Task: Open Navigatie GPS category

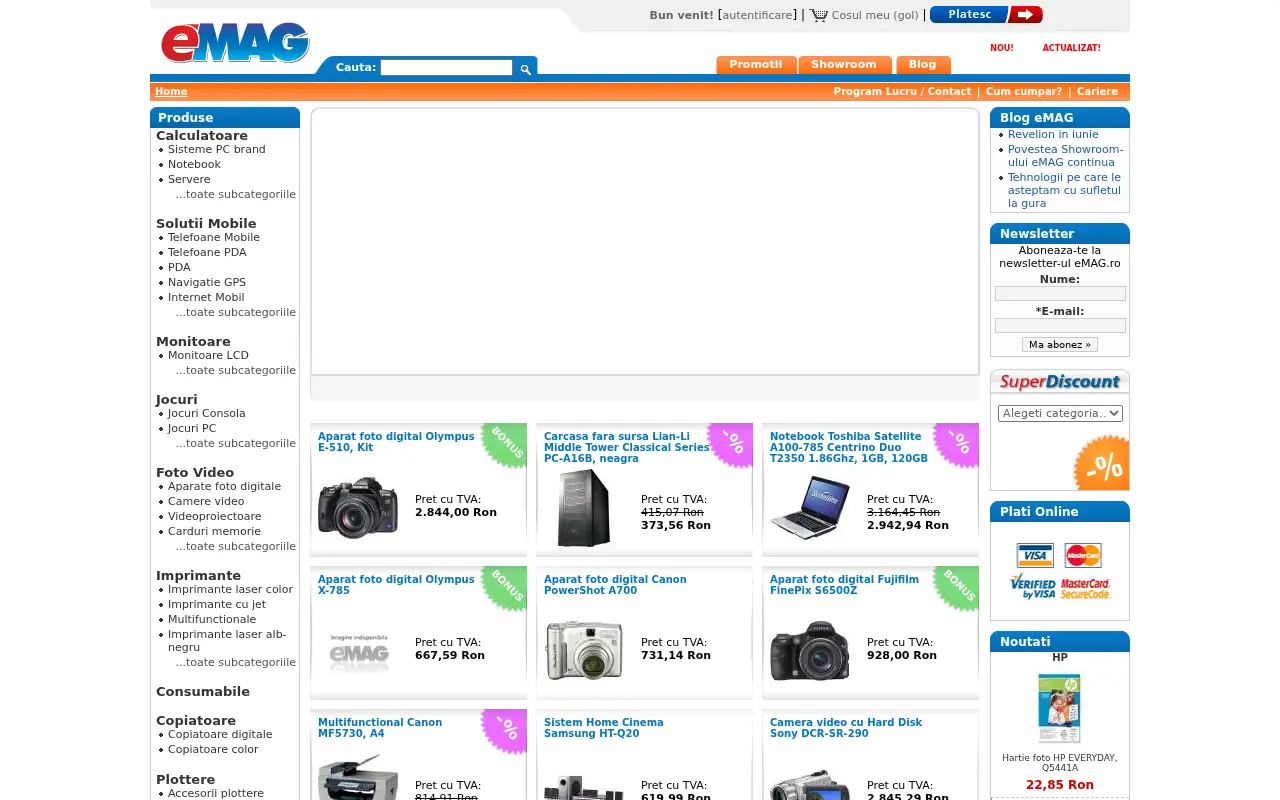Action: click(207, 282)
